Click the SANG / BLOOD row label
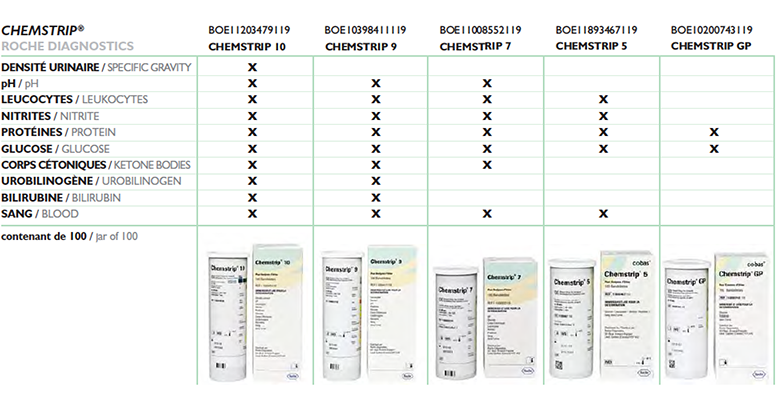Screen dimensions: 777x412 point(40,214)
